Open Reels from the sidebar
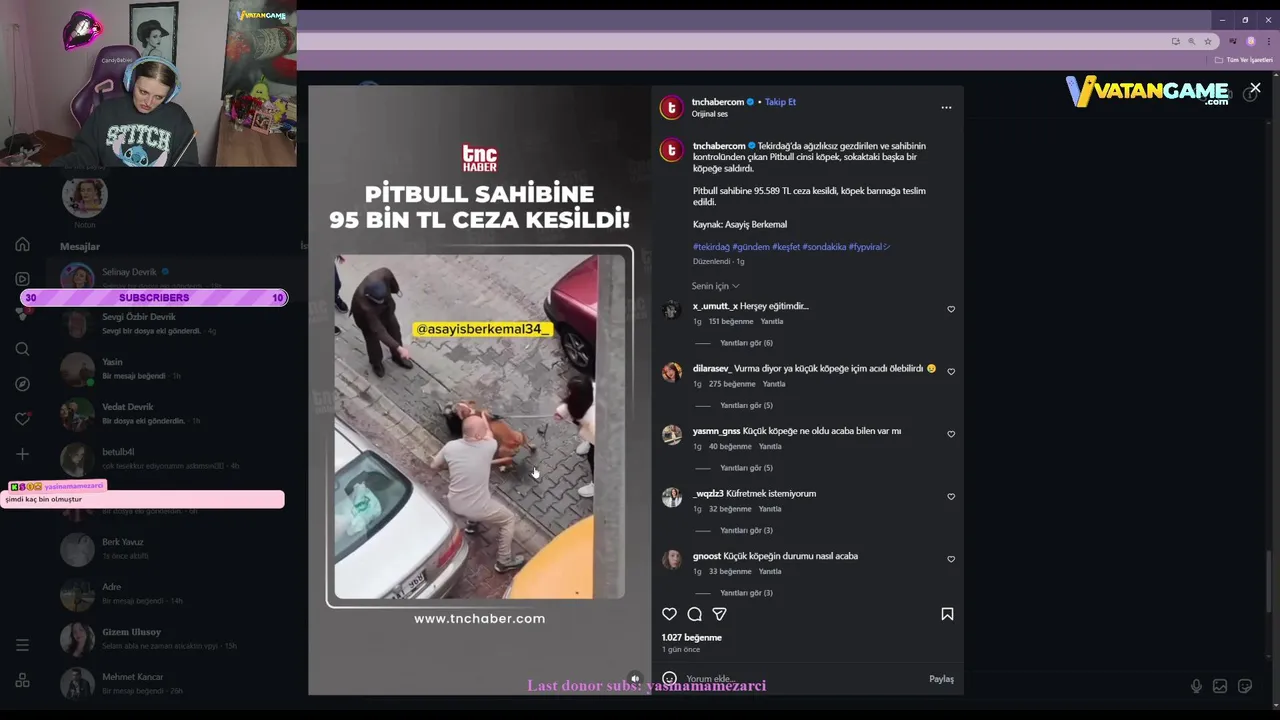The height and width of the screenshot is (720, 1280). [22, 279]
